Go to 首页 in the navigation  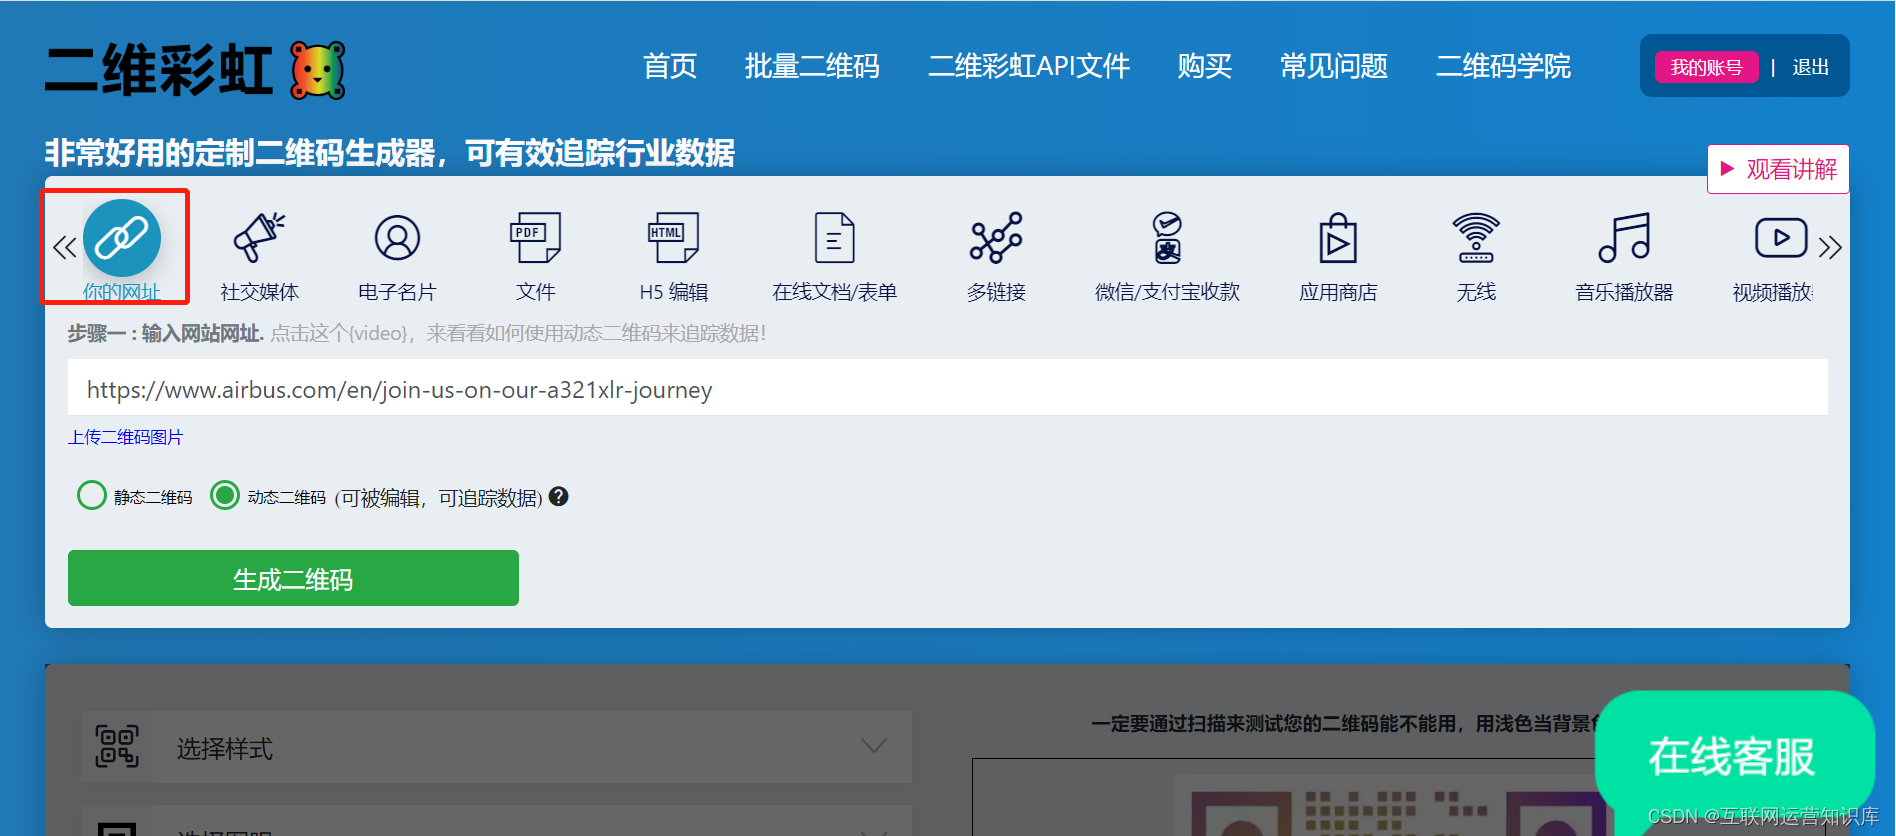pos(670,66)
